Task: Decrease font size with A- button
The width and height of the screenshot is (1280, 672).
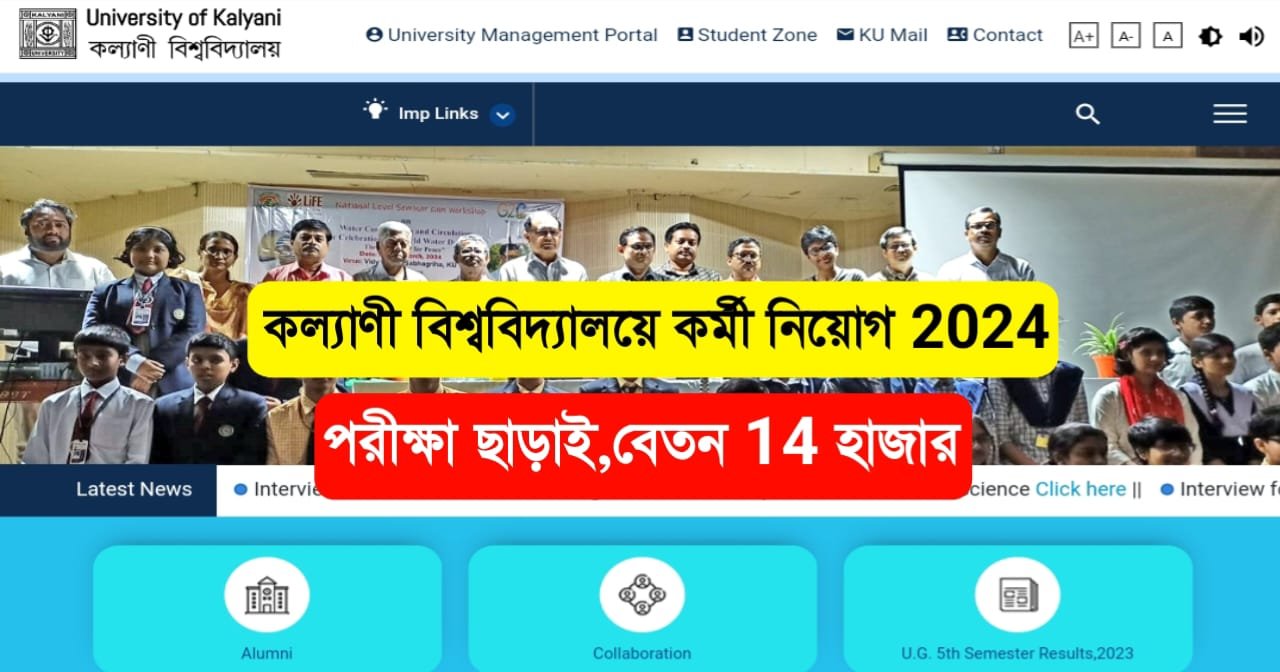Action: coord(1125,36)
